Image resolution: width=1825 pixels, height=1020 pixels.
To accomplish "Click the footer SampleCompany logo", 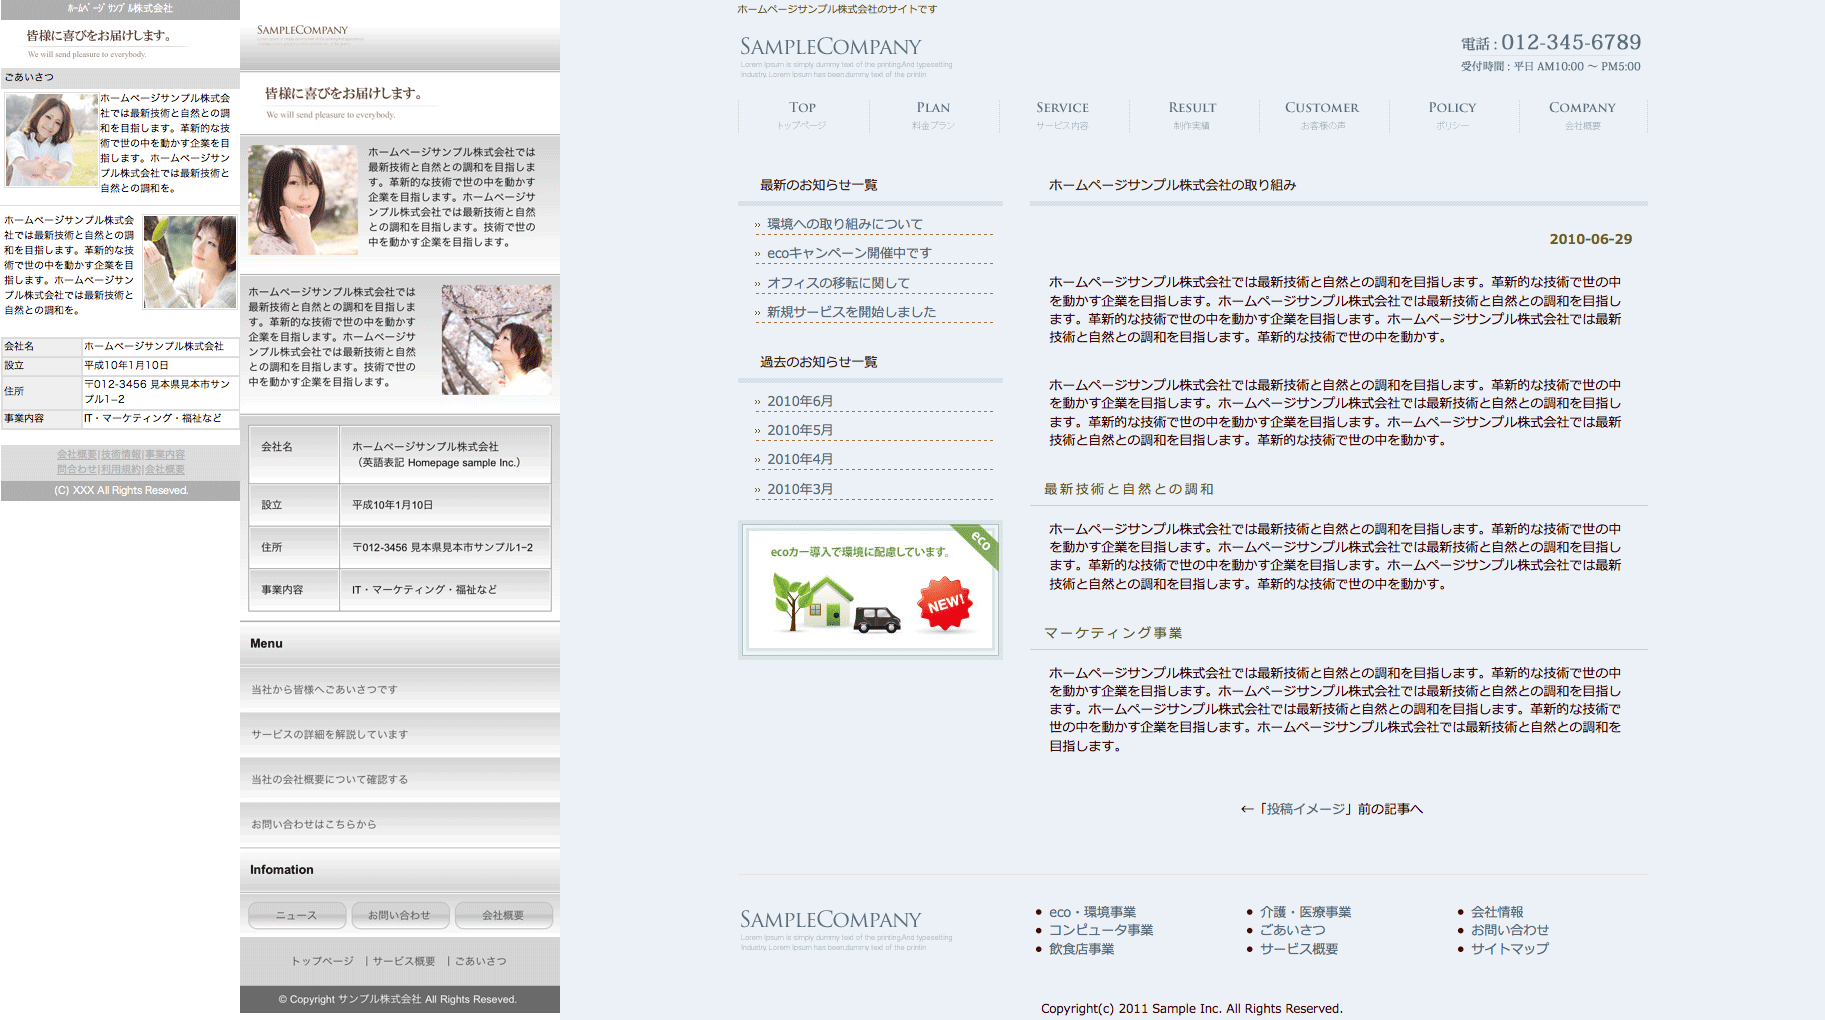I will coord(830,920).
